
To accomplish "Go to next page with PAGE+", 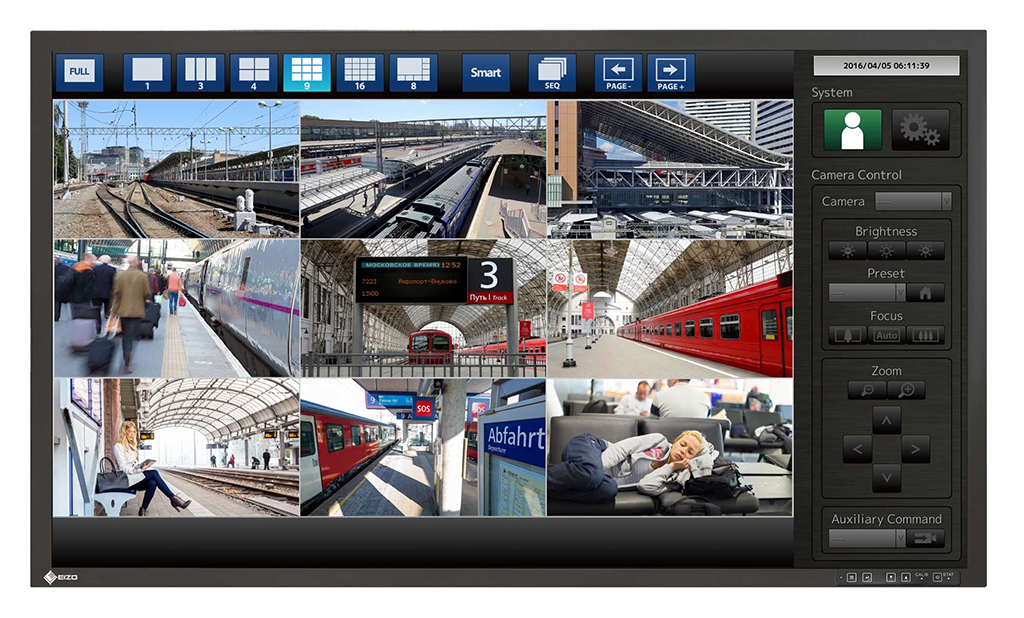I will point(671,72).
